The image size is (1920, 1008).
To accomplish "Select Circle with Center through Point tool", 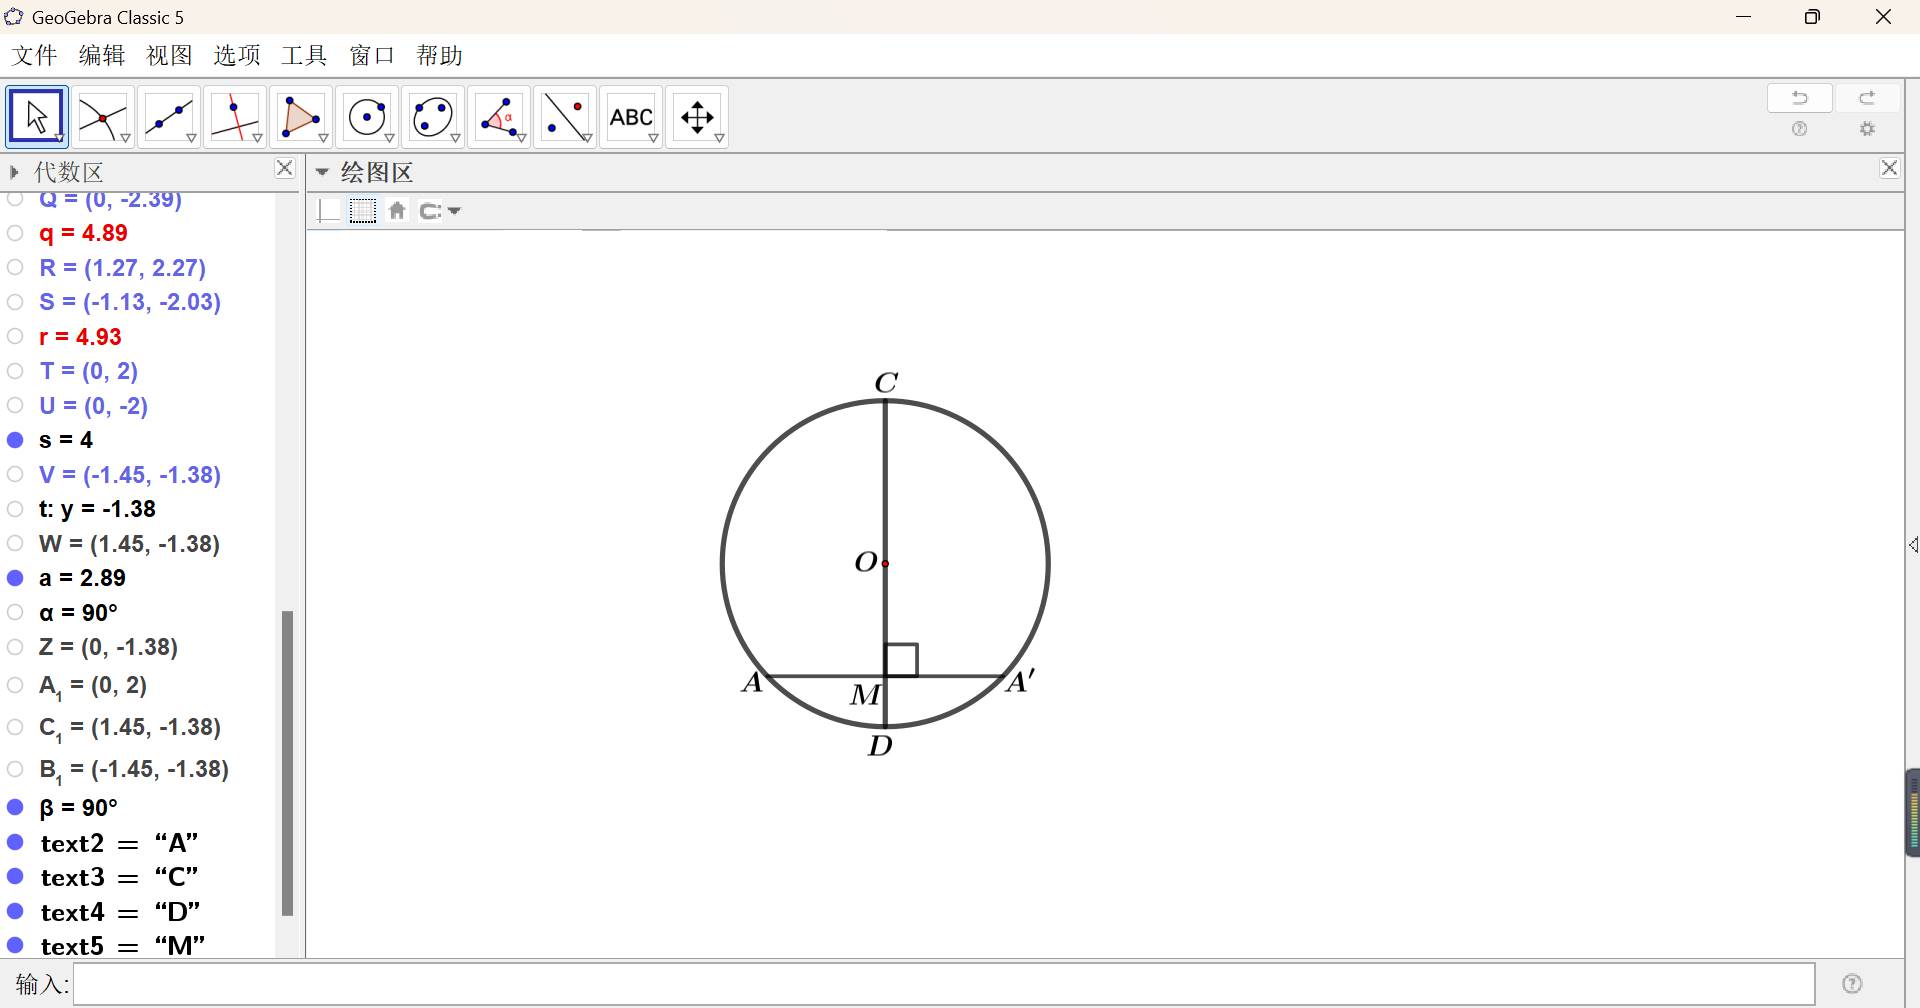I will [x=366, y=117].
